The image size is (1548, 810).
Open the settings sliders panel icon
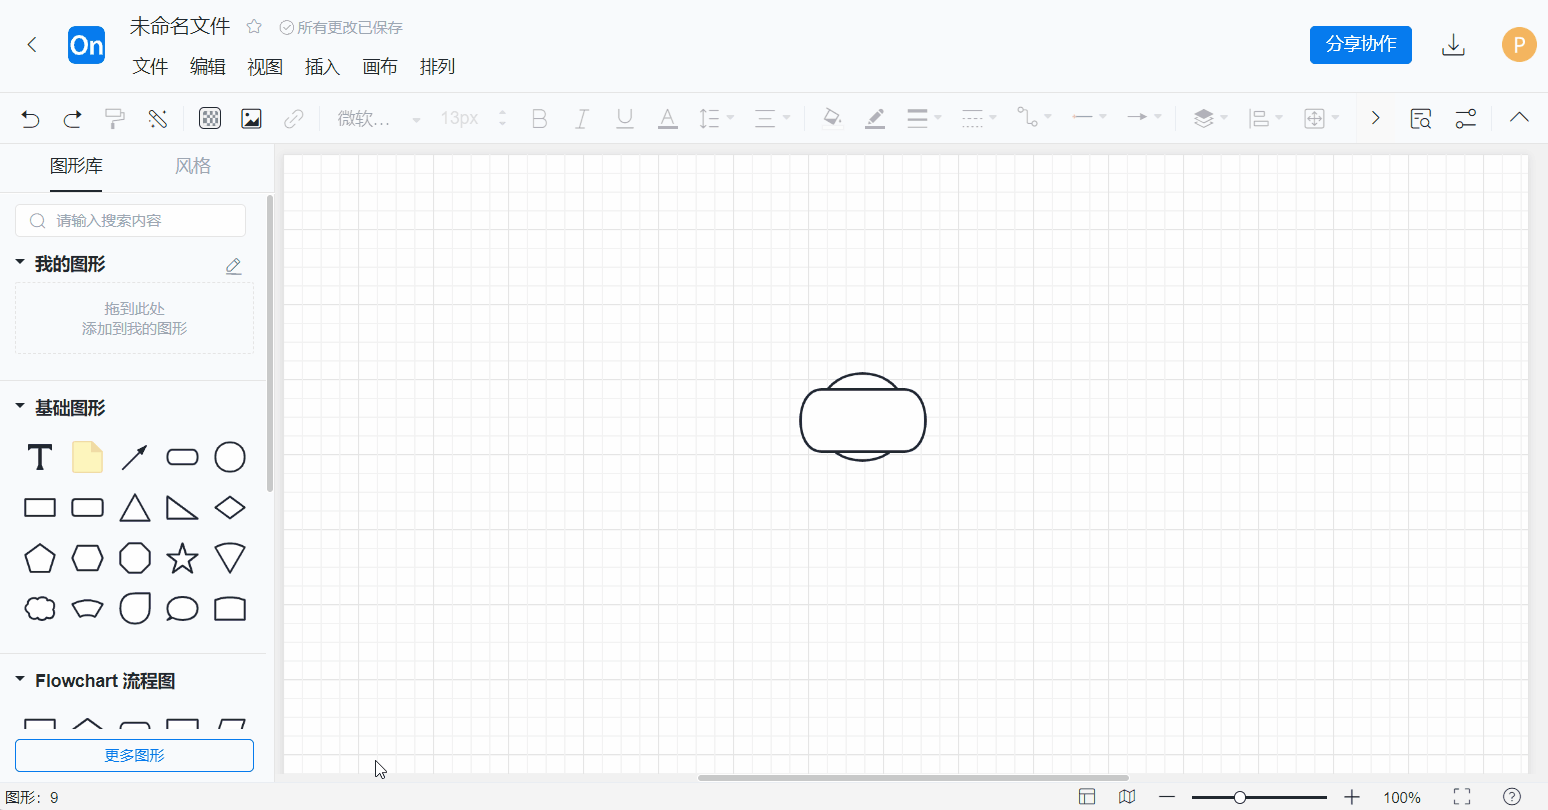point(1466,119)
